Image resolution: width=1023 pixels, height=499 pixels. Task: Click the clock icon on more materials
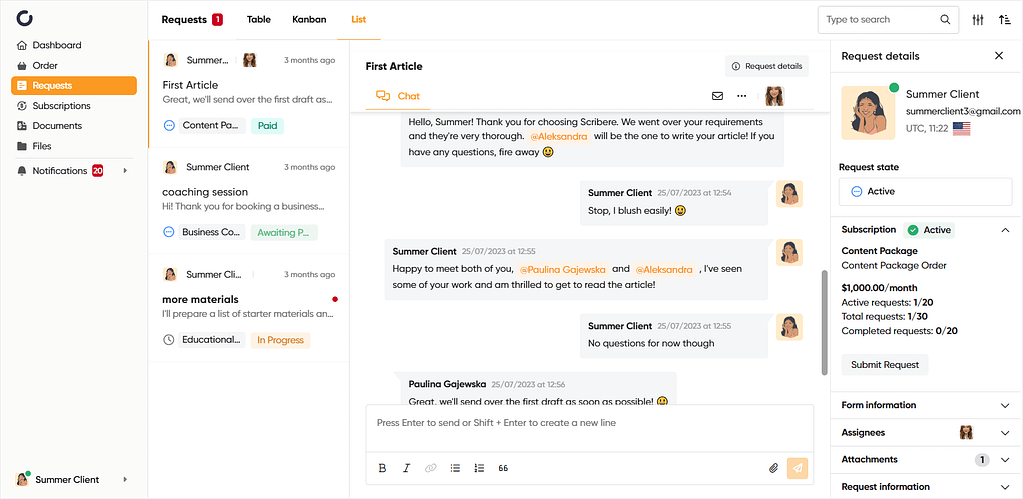169,340
